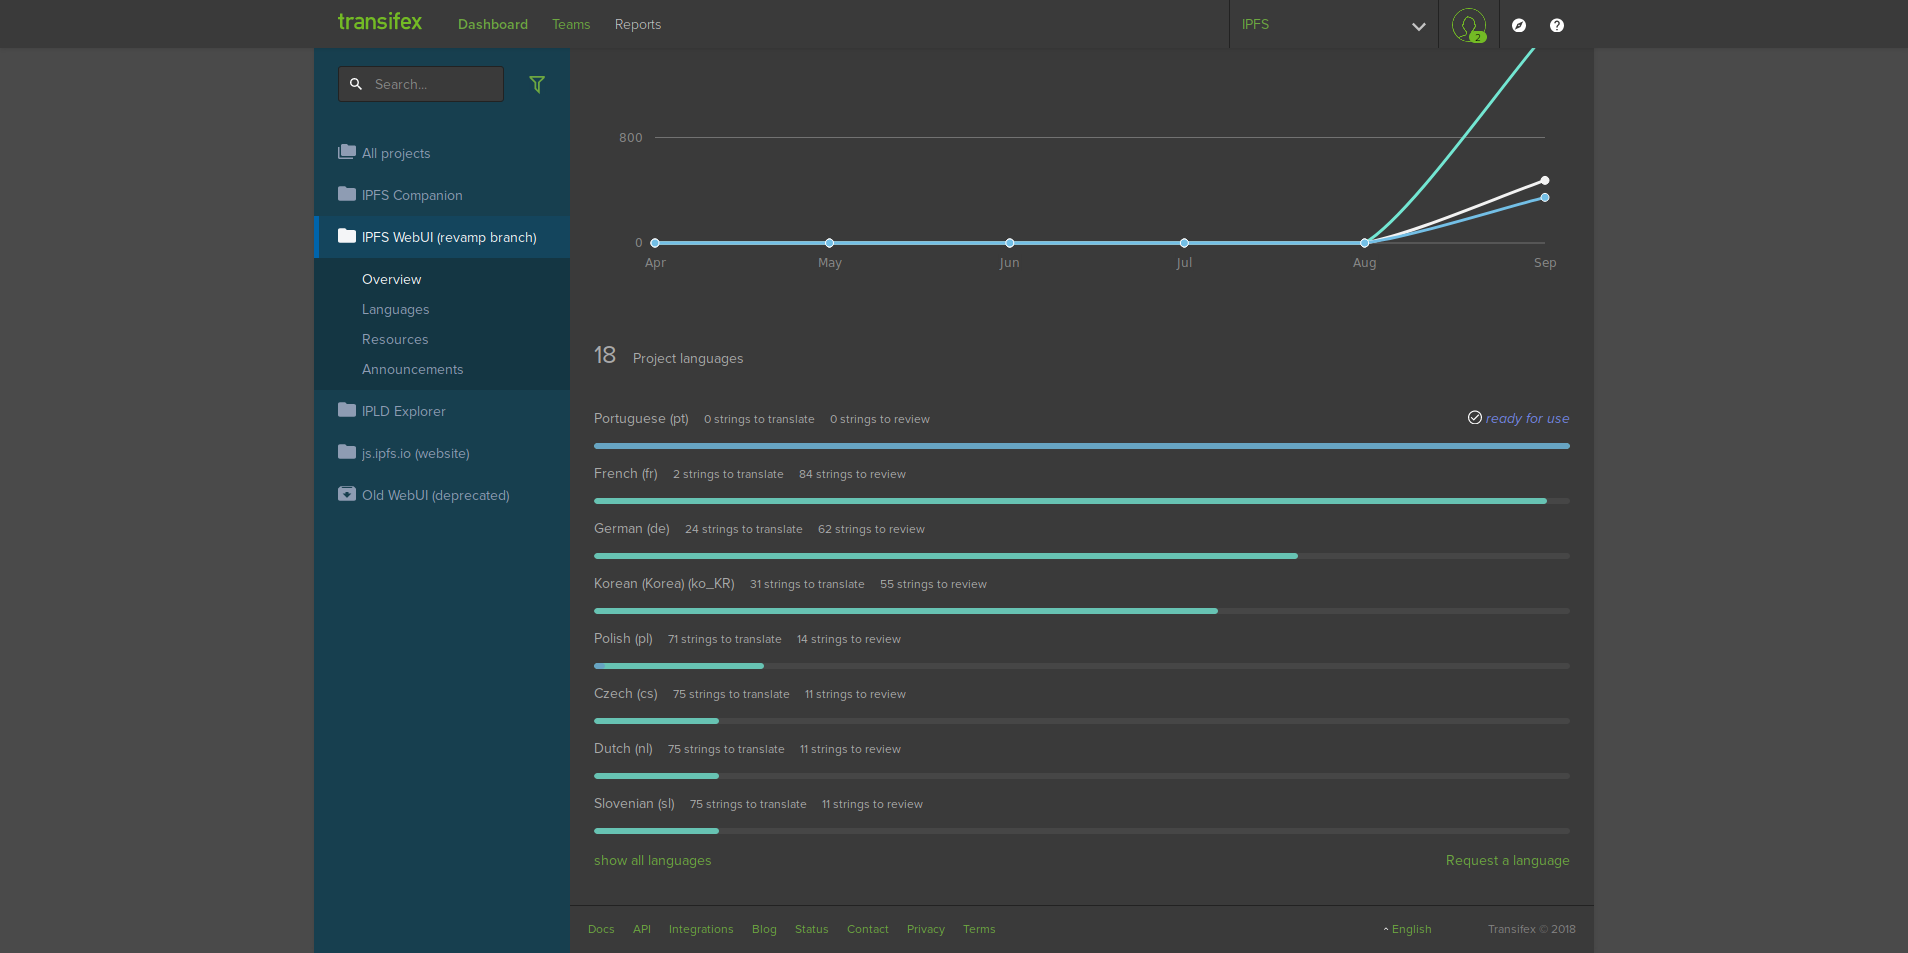Click the search magnifier icon
1908x953 pixels.
355,85
